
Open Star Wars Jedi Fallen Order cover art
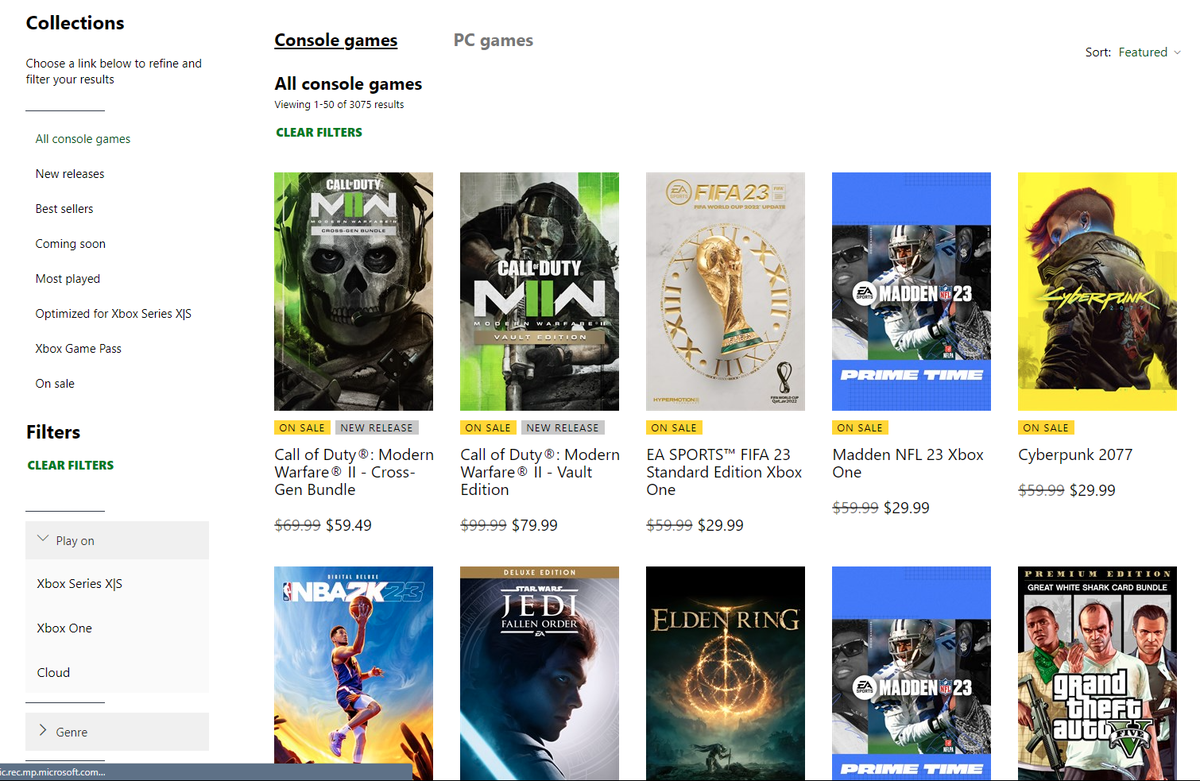[x=540, y=673]
